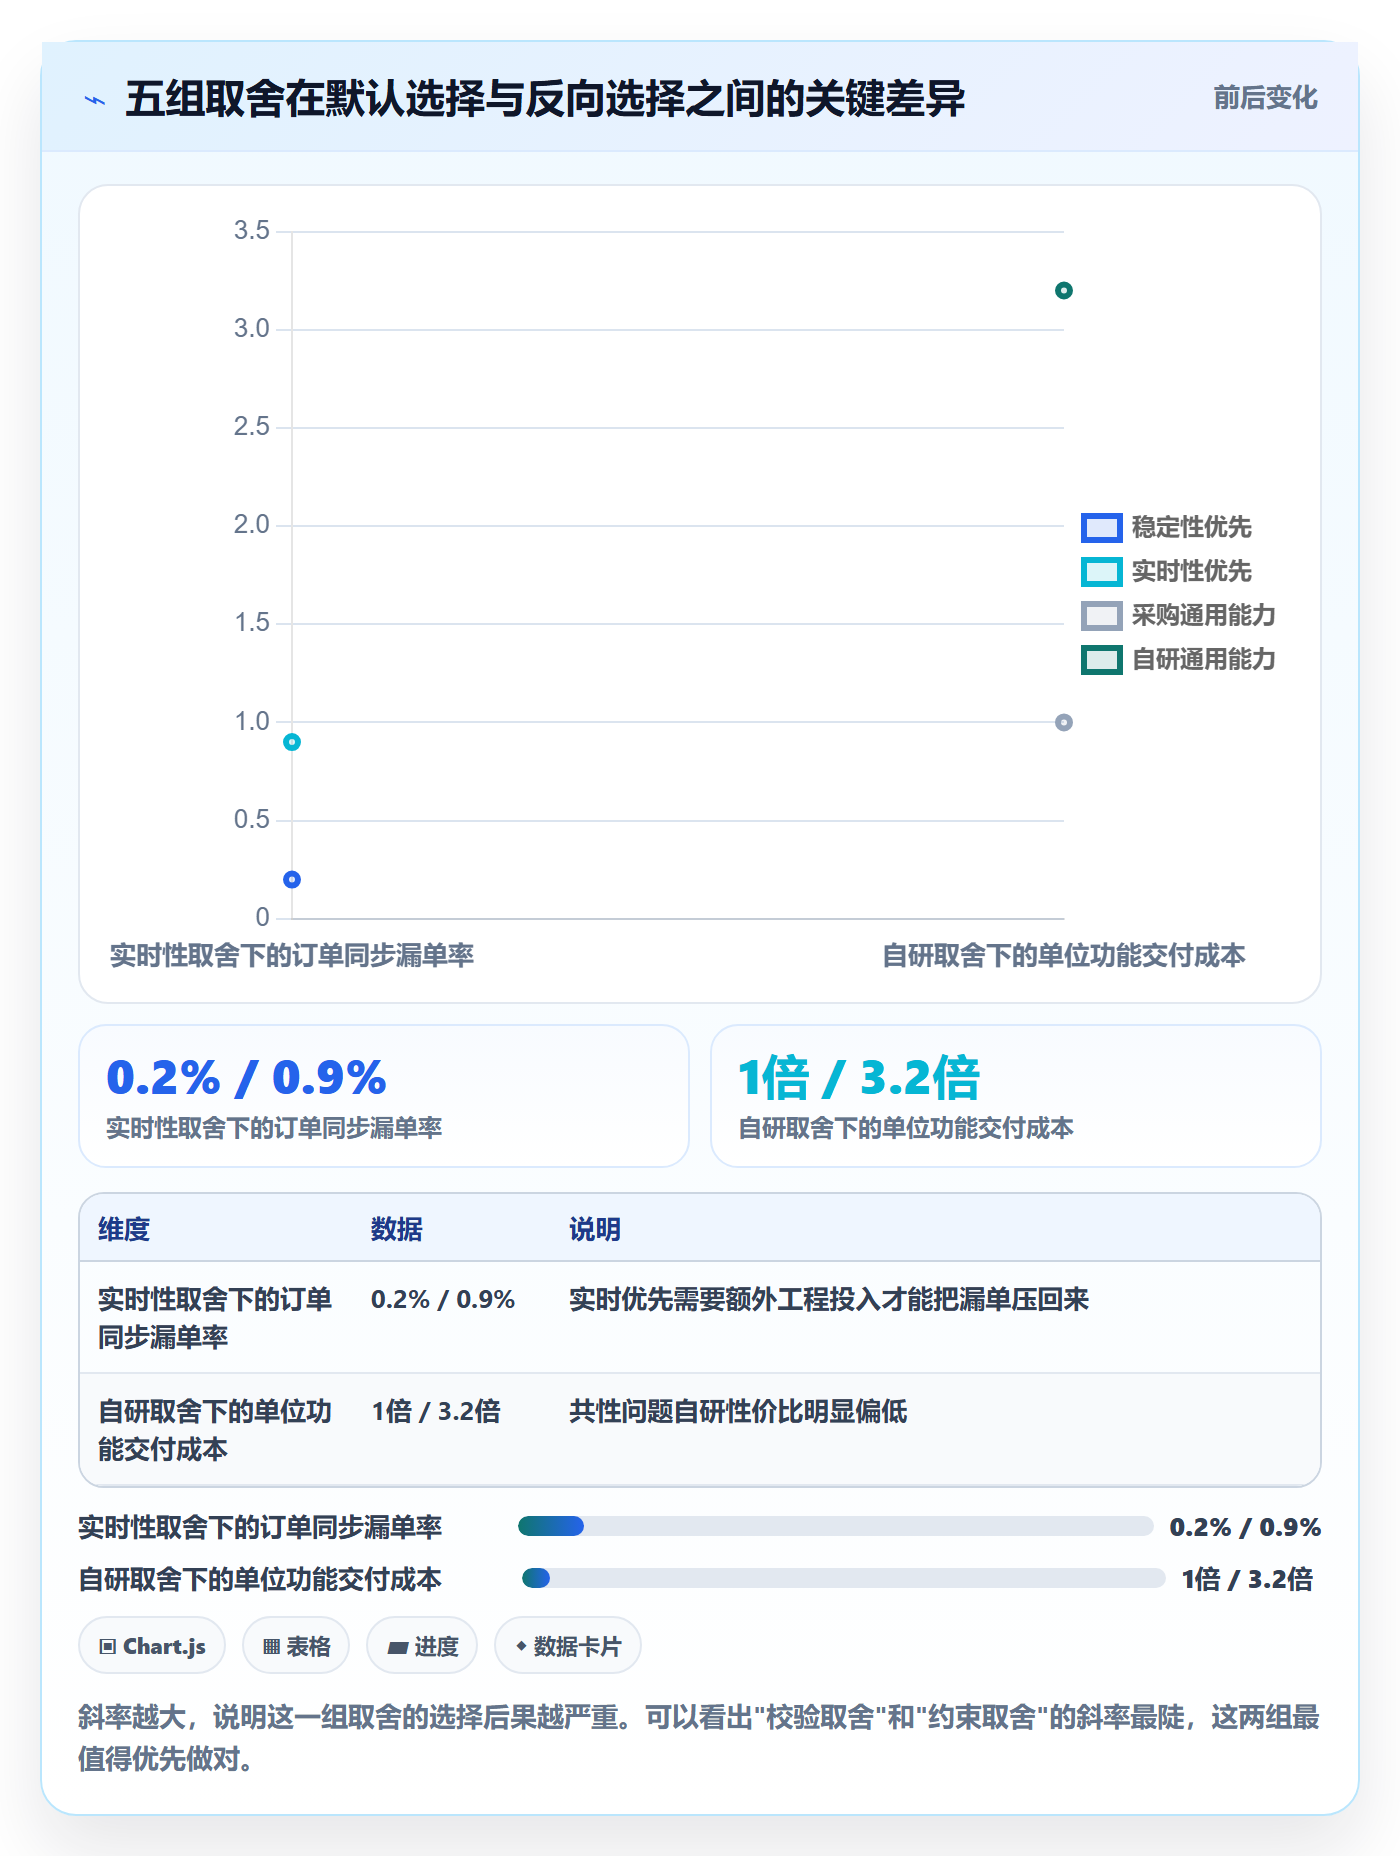Click the 数据 table column header
The height and width of the screenshot is (1856, 1400).
397,1229
